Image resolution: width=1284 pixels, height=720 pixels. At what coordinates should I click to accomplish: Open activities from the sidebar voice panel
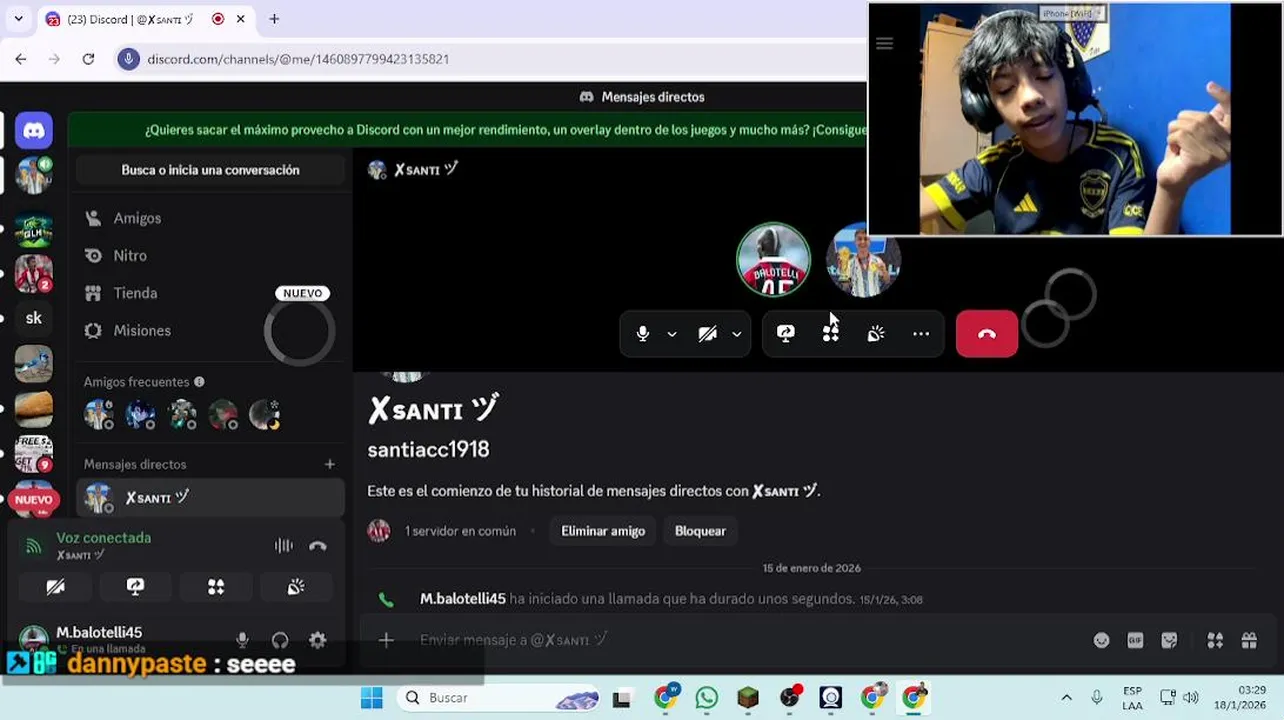[x=216, y=587]
